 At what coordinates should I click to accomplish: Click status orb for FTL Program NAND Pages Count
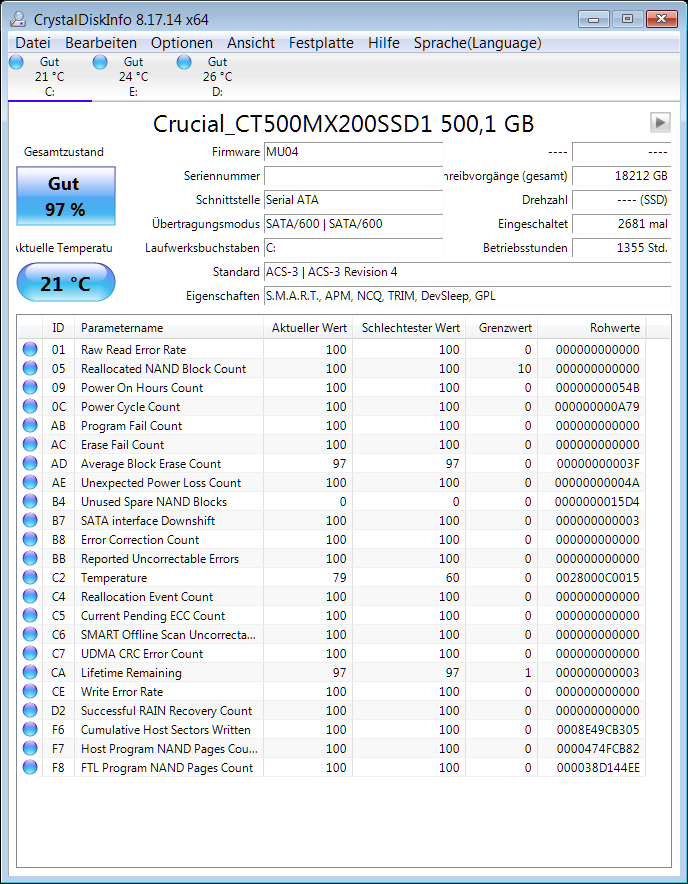pyautogui.click(x=30, y=768)
